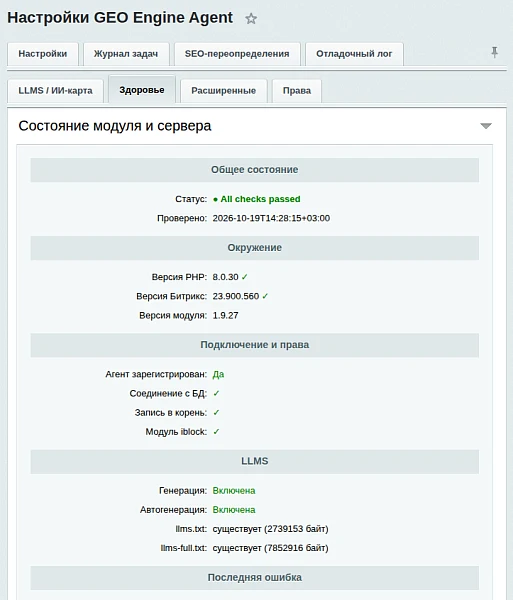Click the Состояние модуля и сервера heading
The height and width of the screenshot is (600, 513).
(x=115, y=126)
